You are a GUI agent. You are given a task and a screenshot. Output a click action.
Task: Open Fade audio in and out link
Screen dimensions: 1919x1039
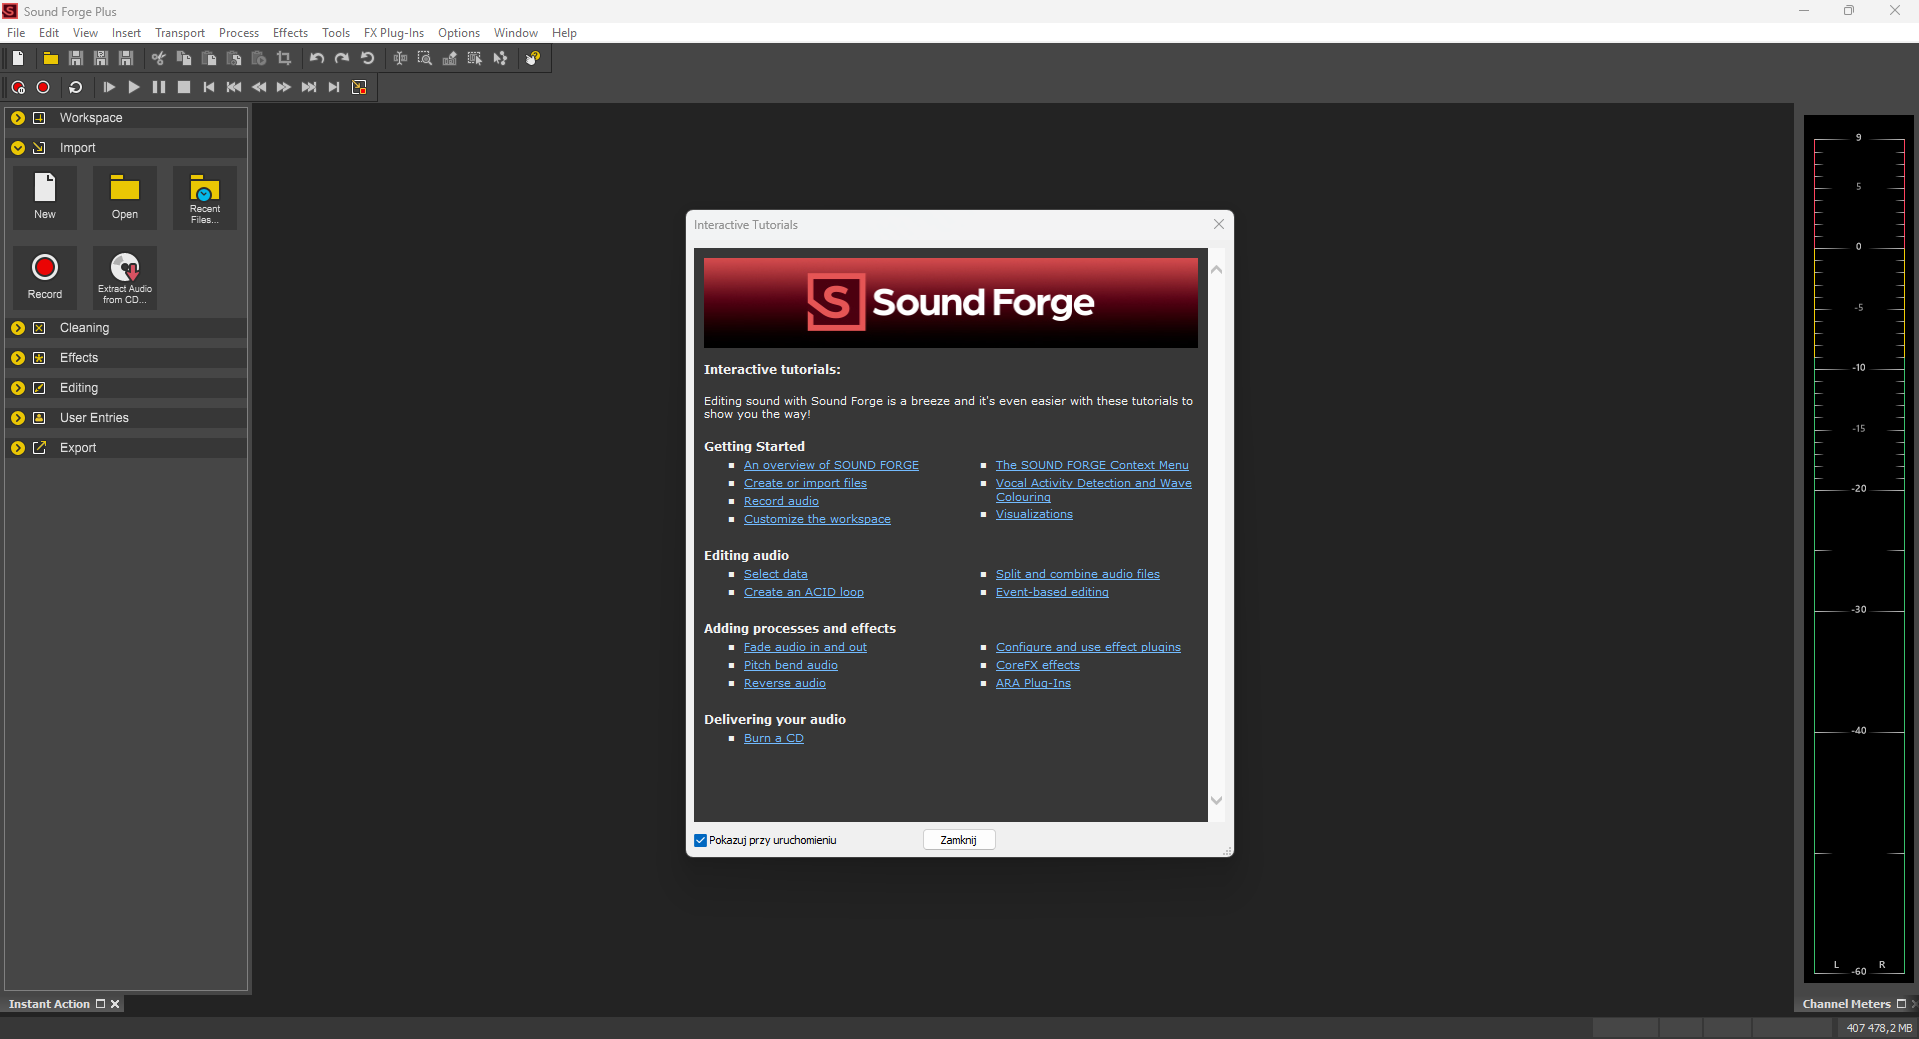805,647
